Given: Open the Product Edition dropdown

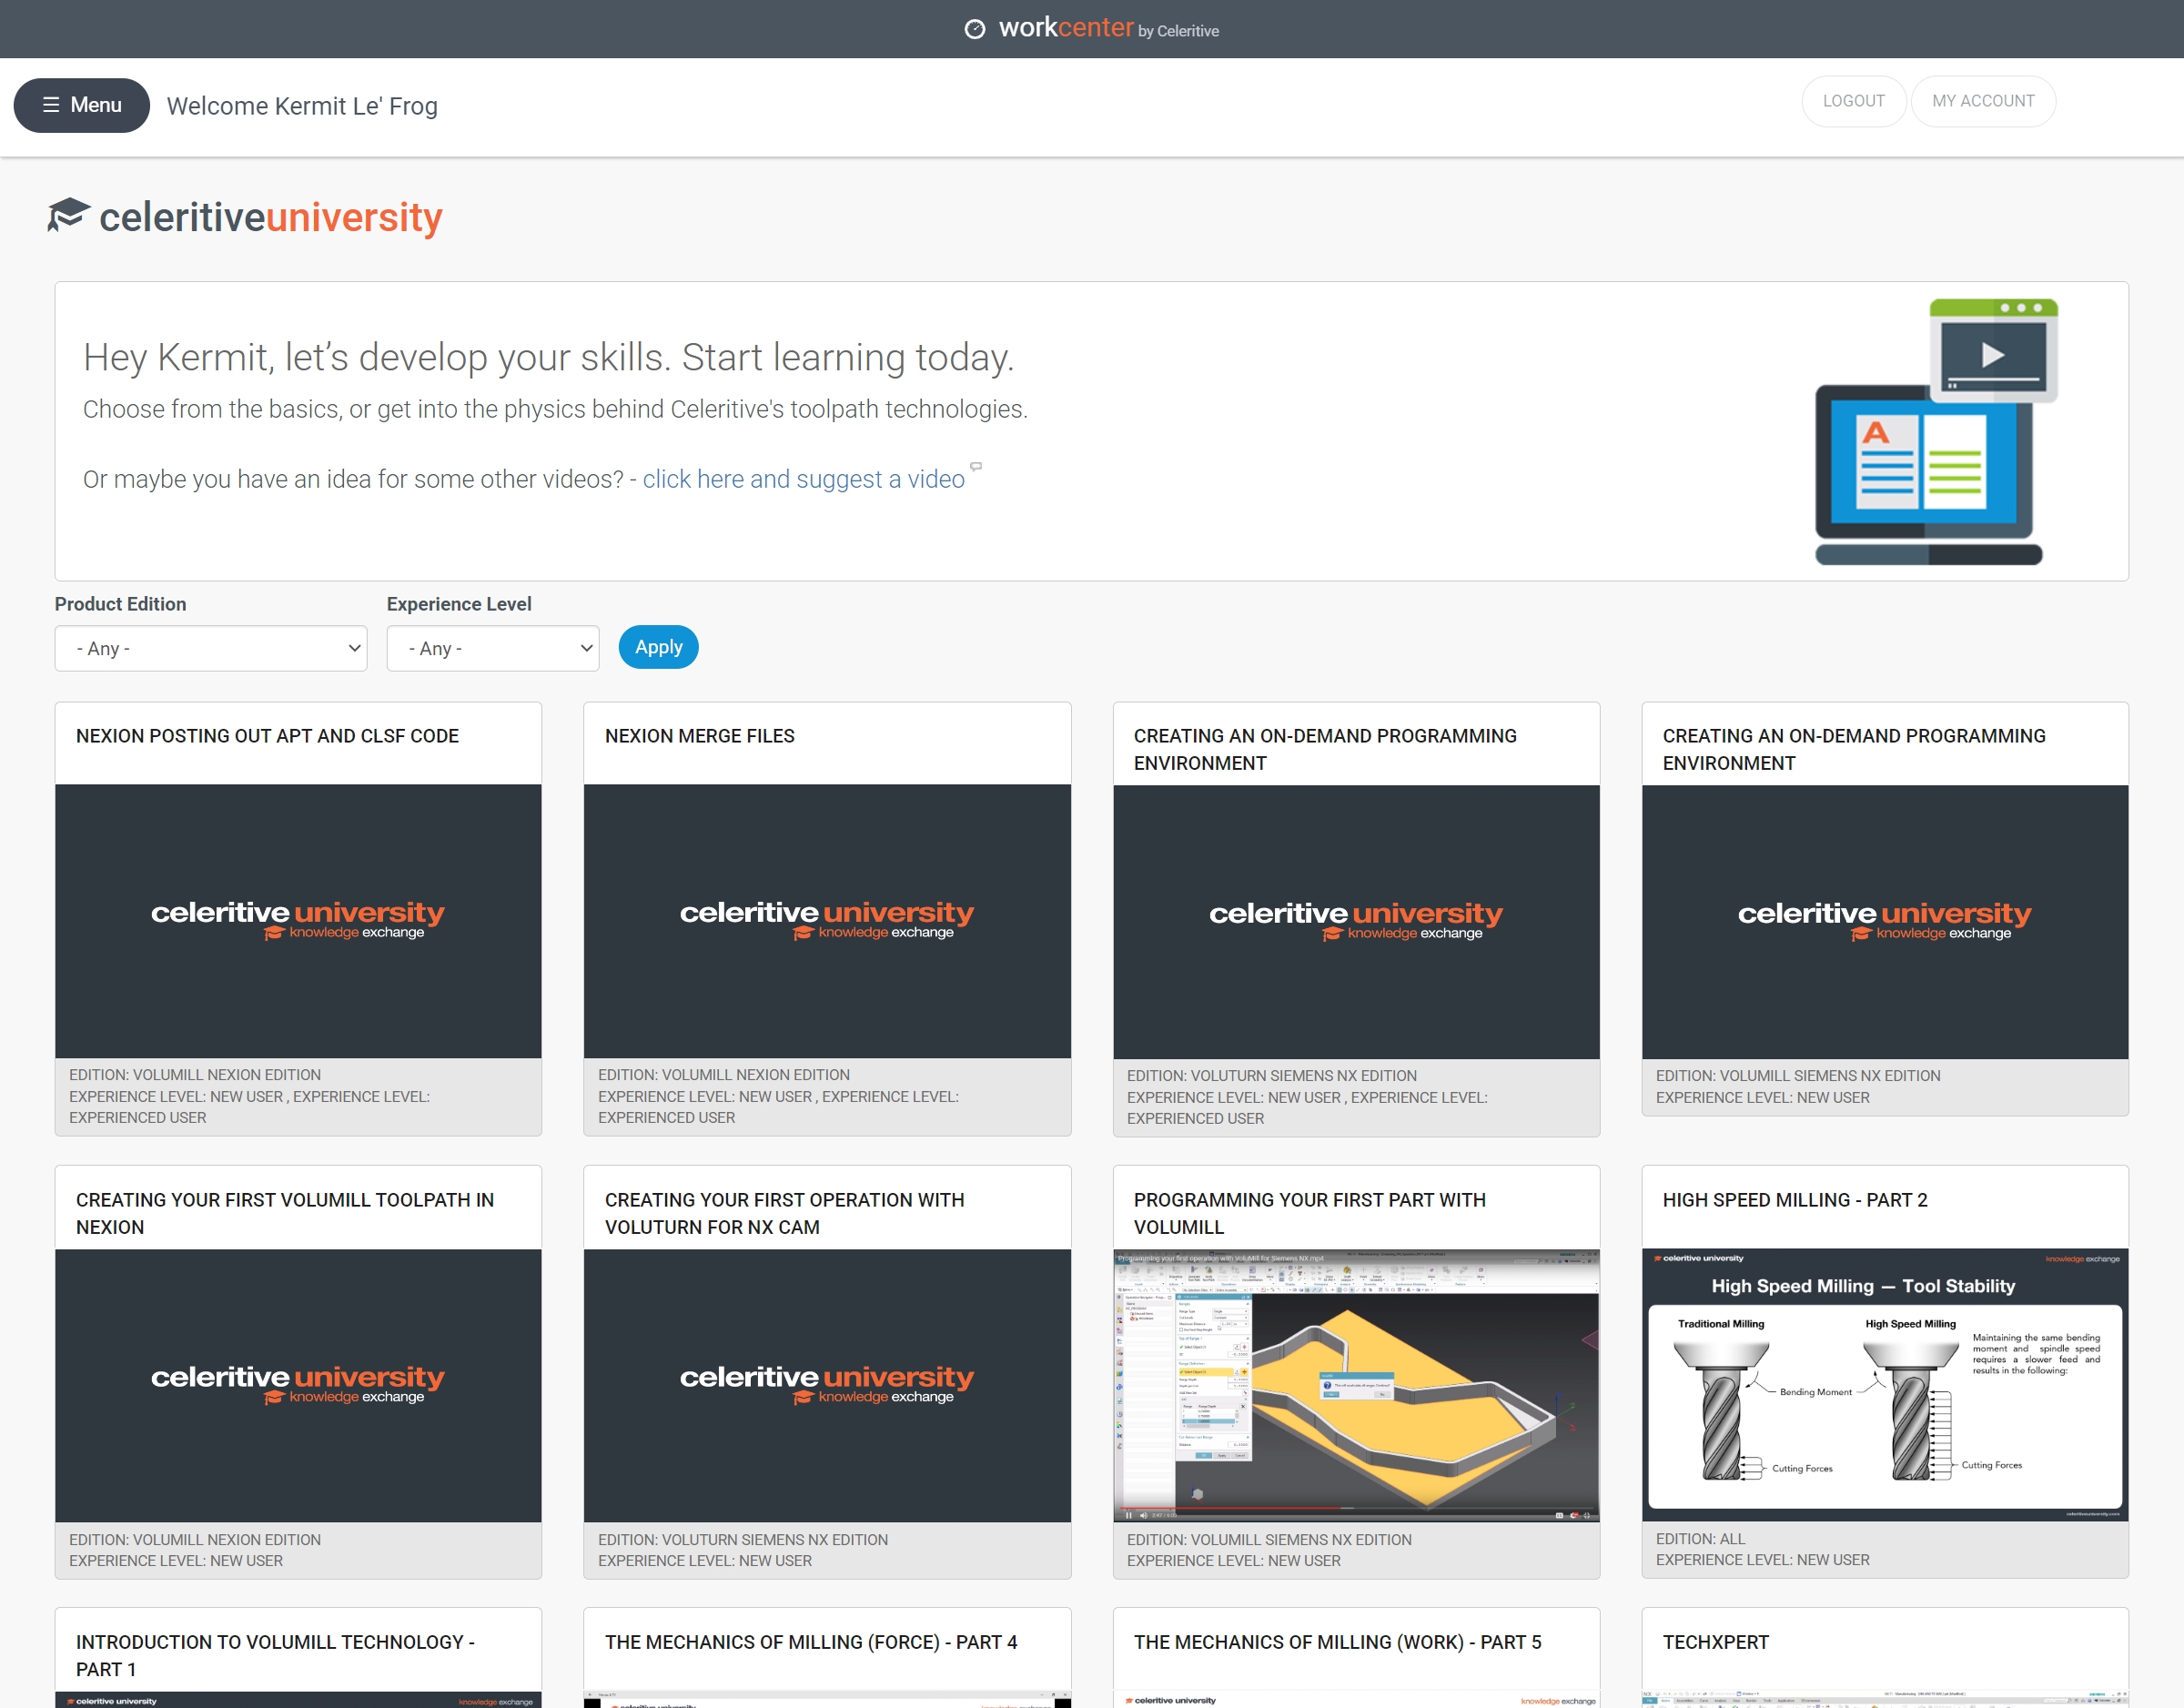Looking at the screenshot, I should (x=210, y=648).
